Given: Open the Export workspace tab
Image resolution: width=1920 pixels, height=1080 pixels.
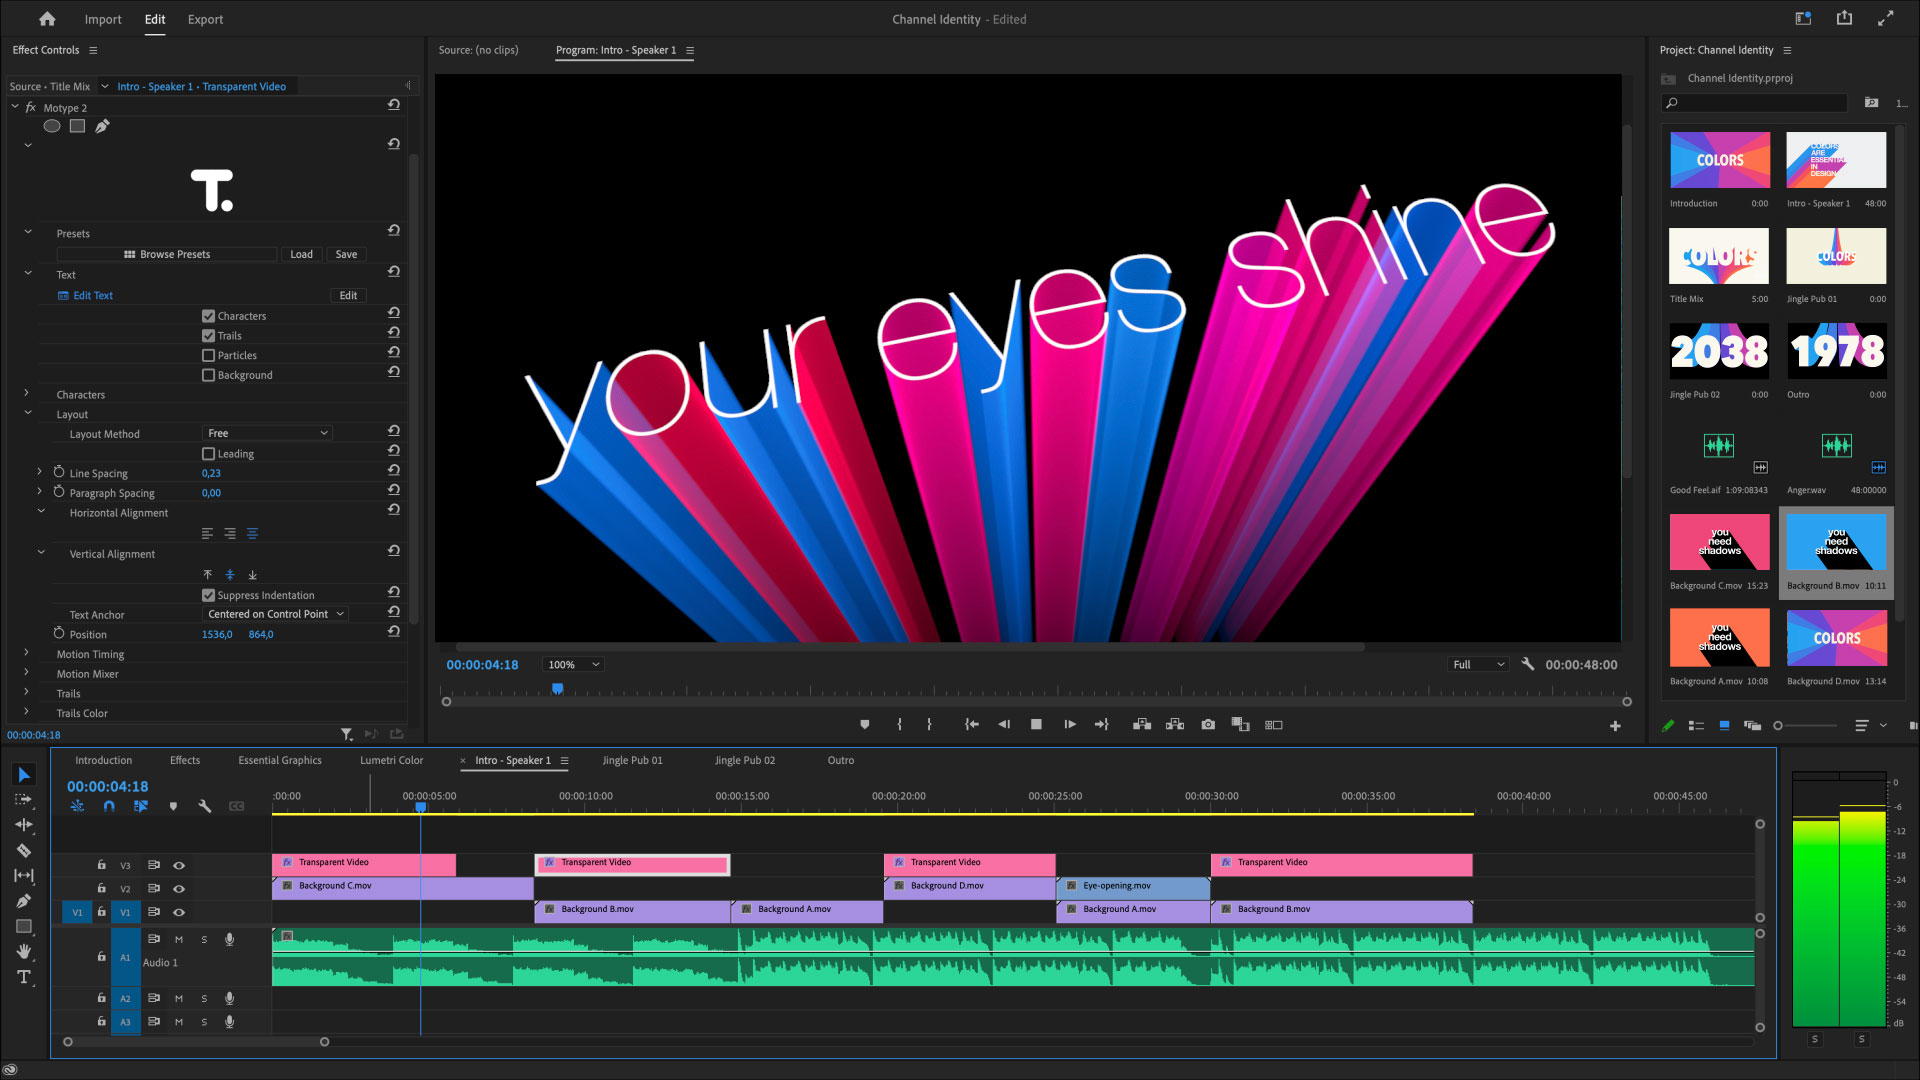Looking at the screenshot, I should (x=205, y=19).
